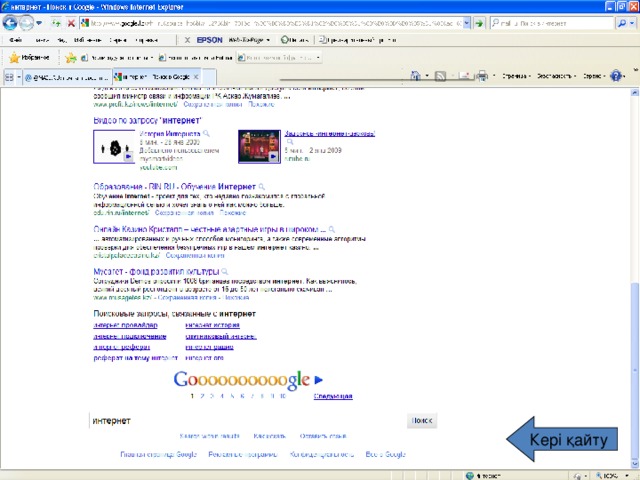
Task: Open the Онлайн Казино Кристалл result
Action: [x=209, y=229]
